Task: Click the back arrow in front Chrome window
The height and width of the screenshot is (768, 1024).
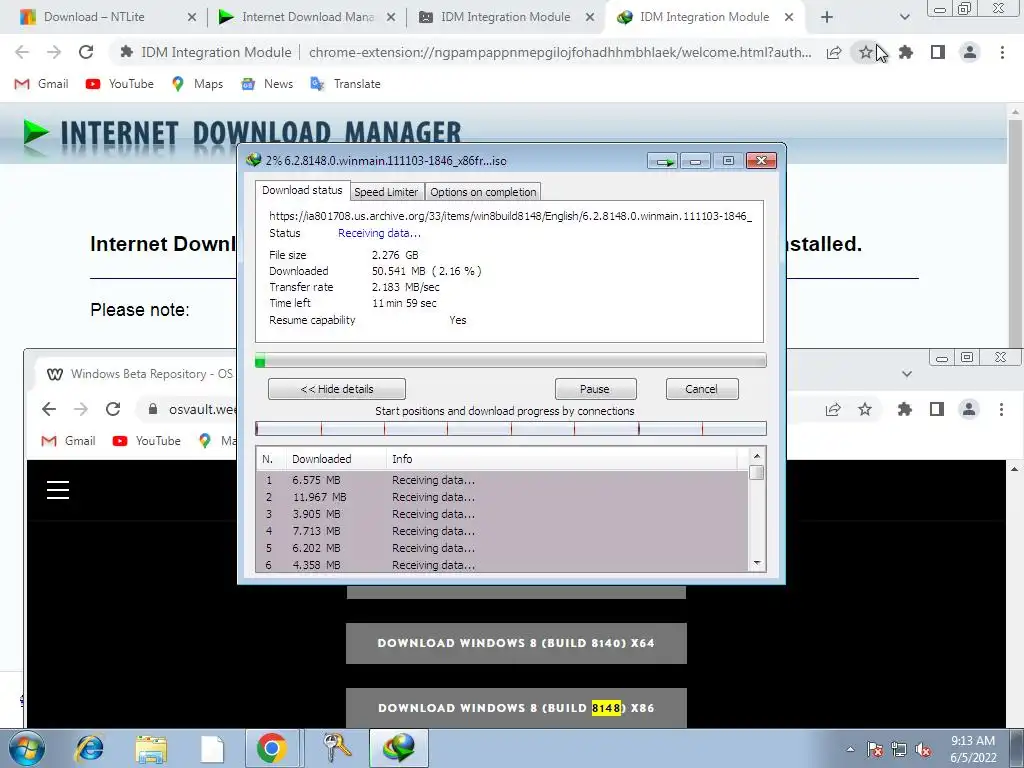Action: coord(22,52)
